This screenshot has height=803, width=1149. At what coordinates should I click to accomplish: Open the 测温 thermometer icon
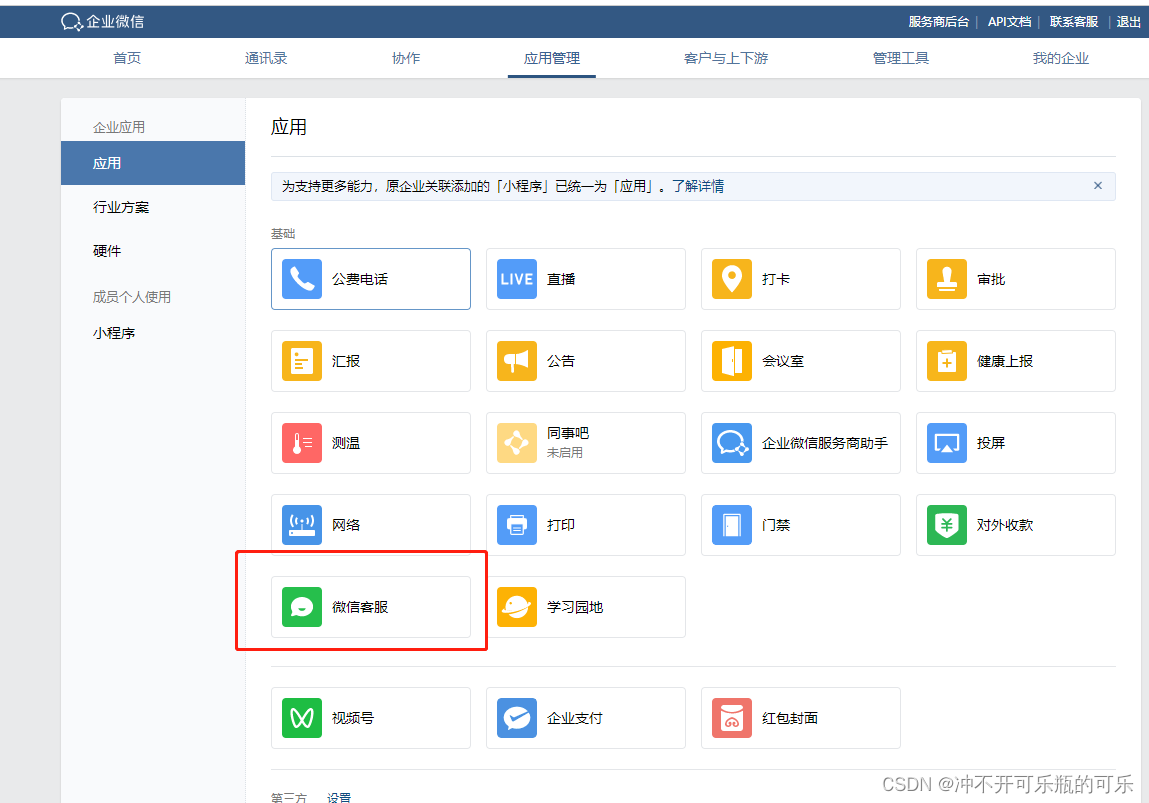(x=301, y=443)
